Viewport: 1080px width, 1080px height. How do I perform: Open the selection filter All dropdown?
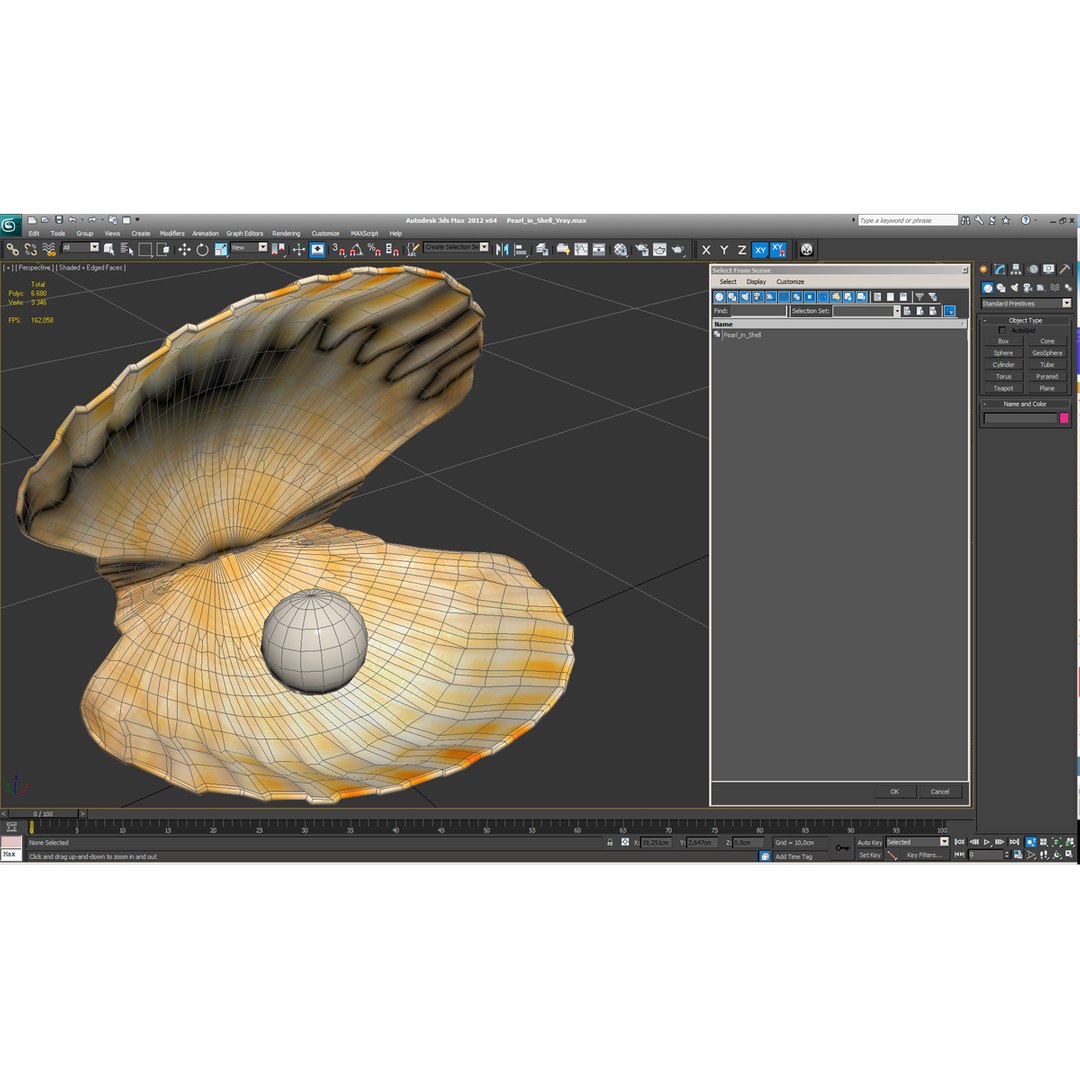[x=81, y=247]
